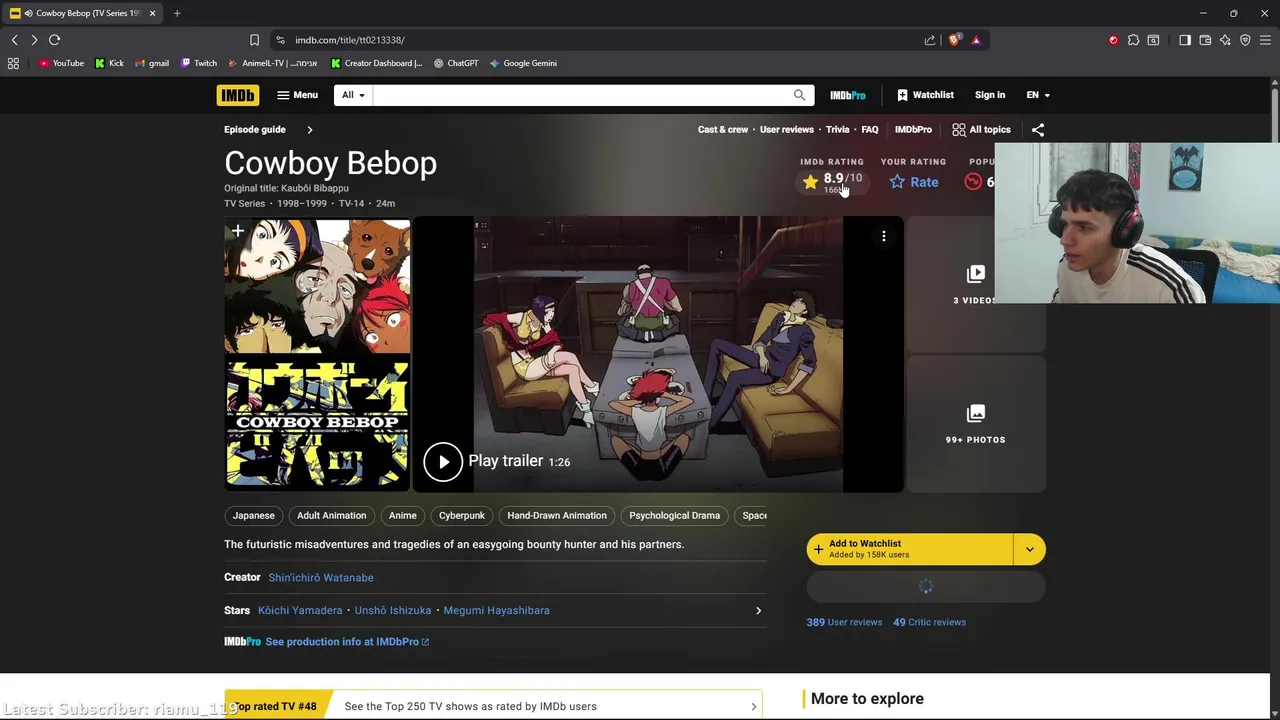Open the Google Gemini bookmark
This screenshot has height=720, width=1280.
pyautogui.click(x=523, y=63)
